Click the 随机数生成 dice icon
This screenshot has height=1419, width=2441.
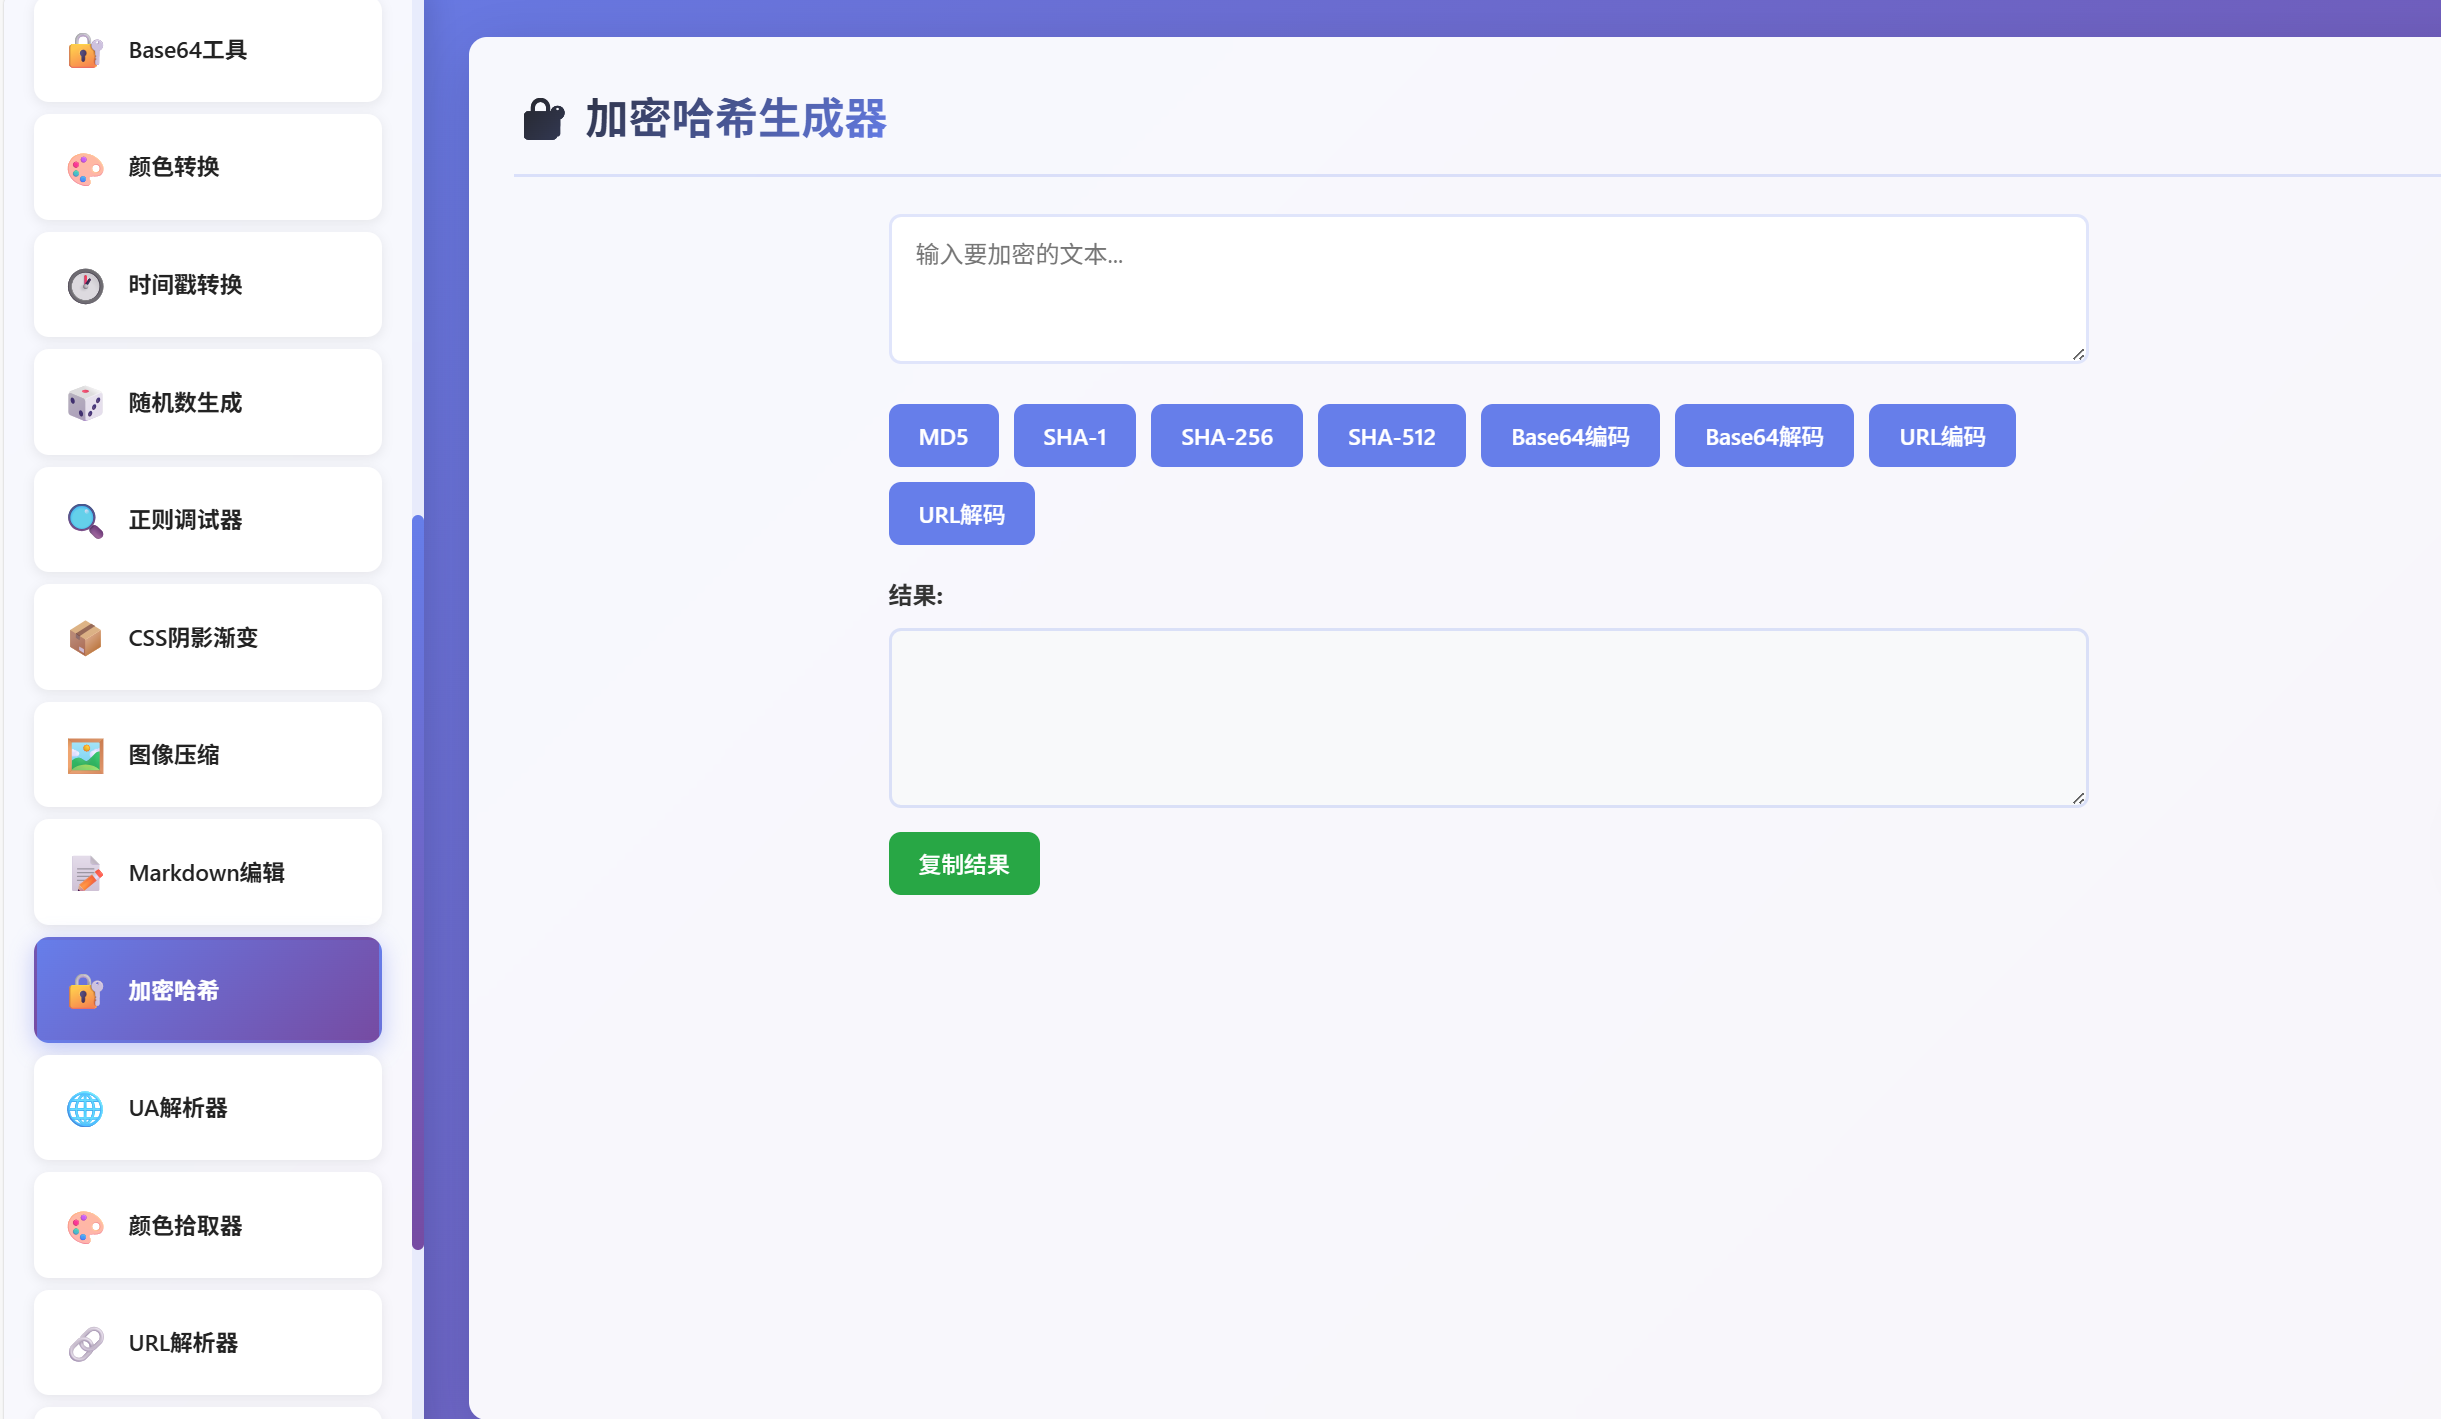[x=85, y=403]
